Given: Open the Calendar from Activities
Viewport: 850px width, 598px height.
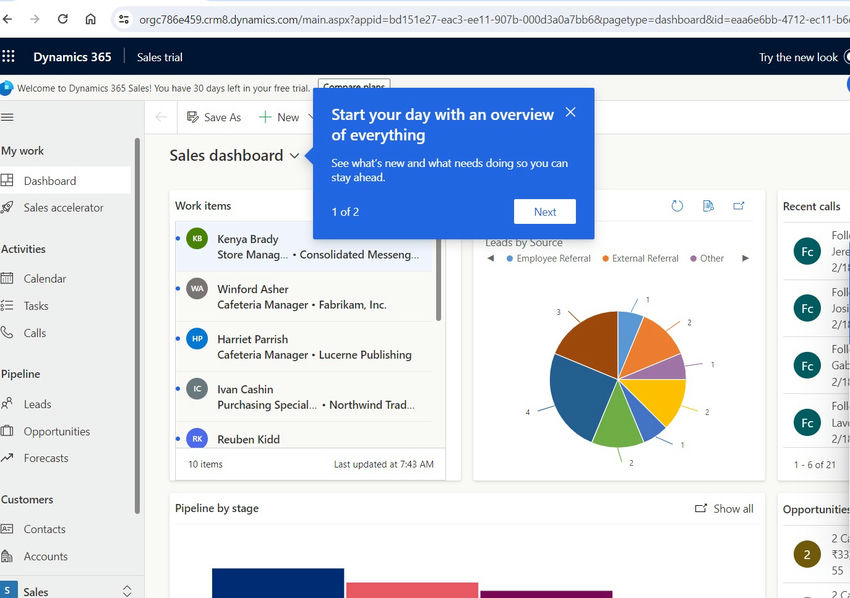Looking at the screenshot, I should pos(51,278).
